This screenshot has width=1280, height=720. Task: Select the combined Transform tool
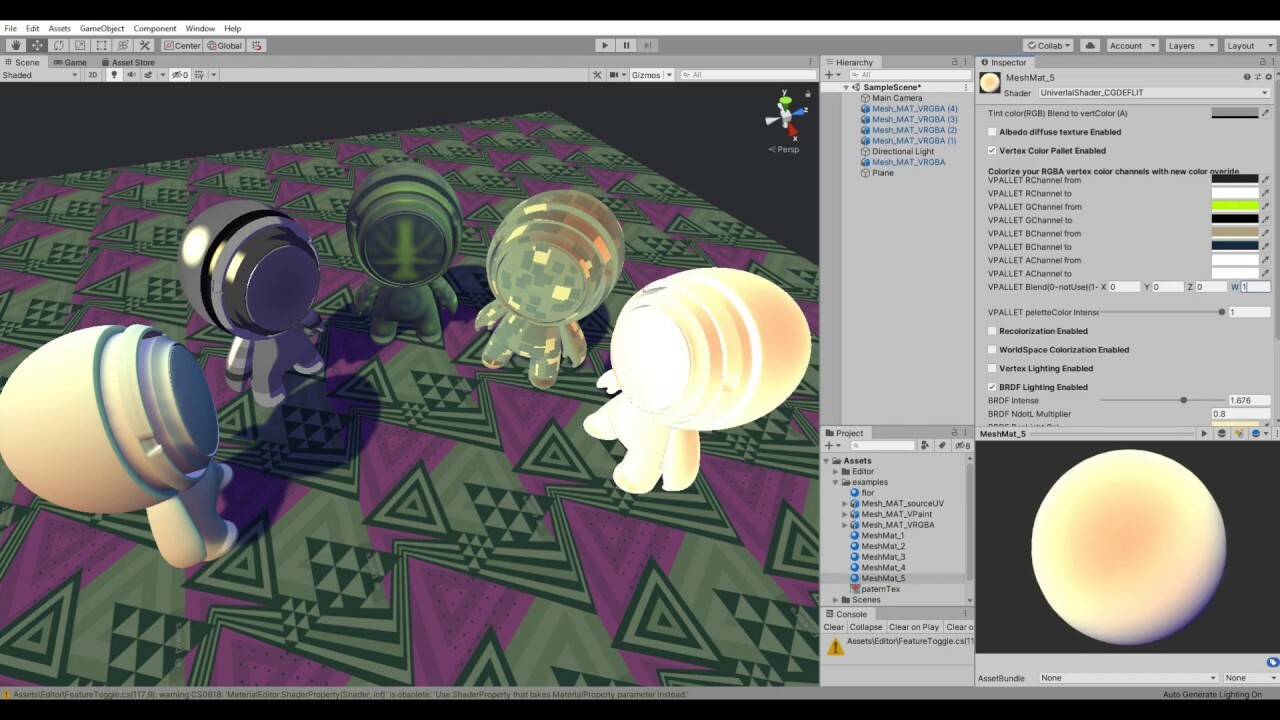point(123,45)
